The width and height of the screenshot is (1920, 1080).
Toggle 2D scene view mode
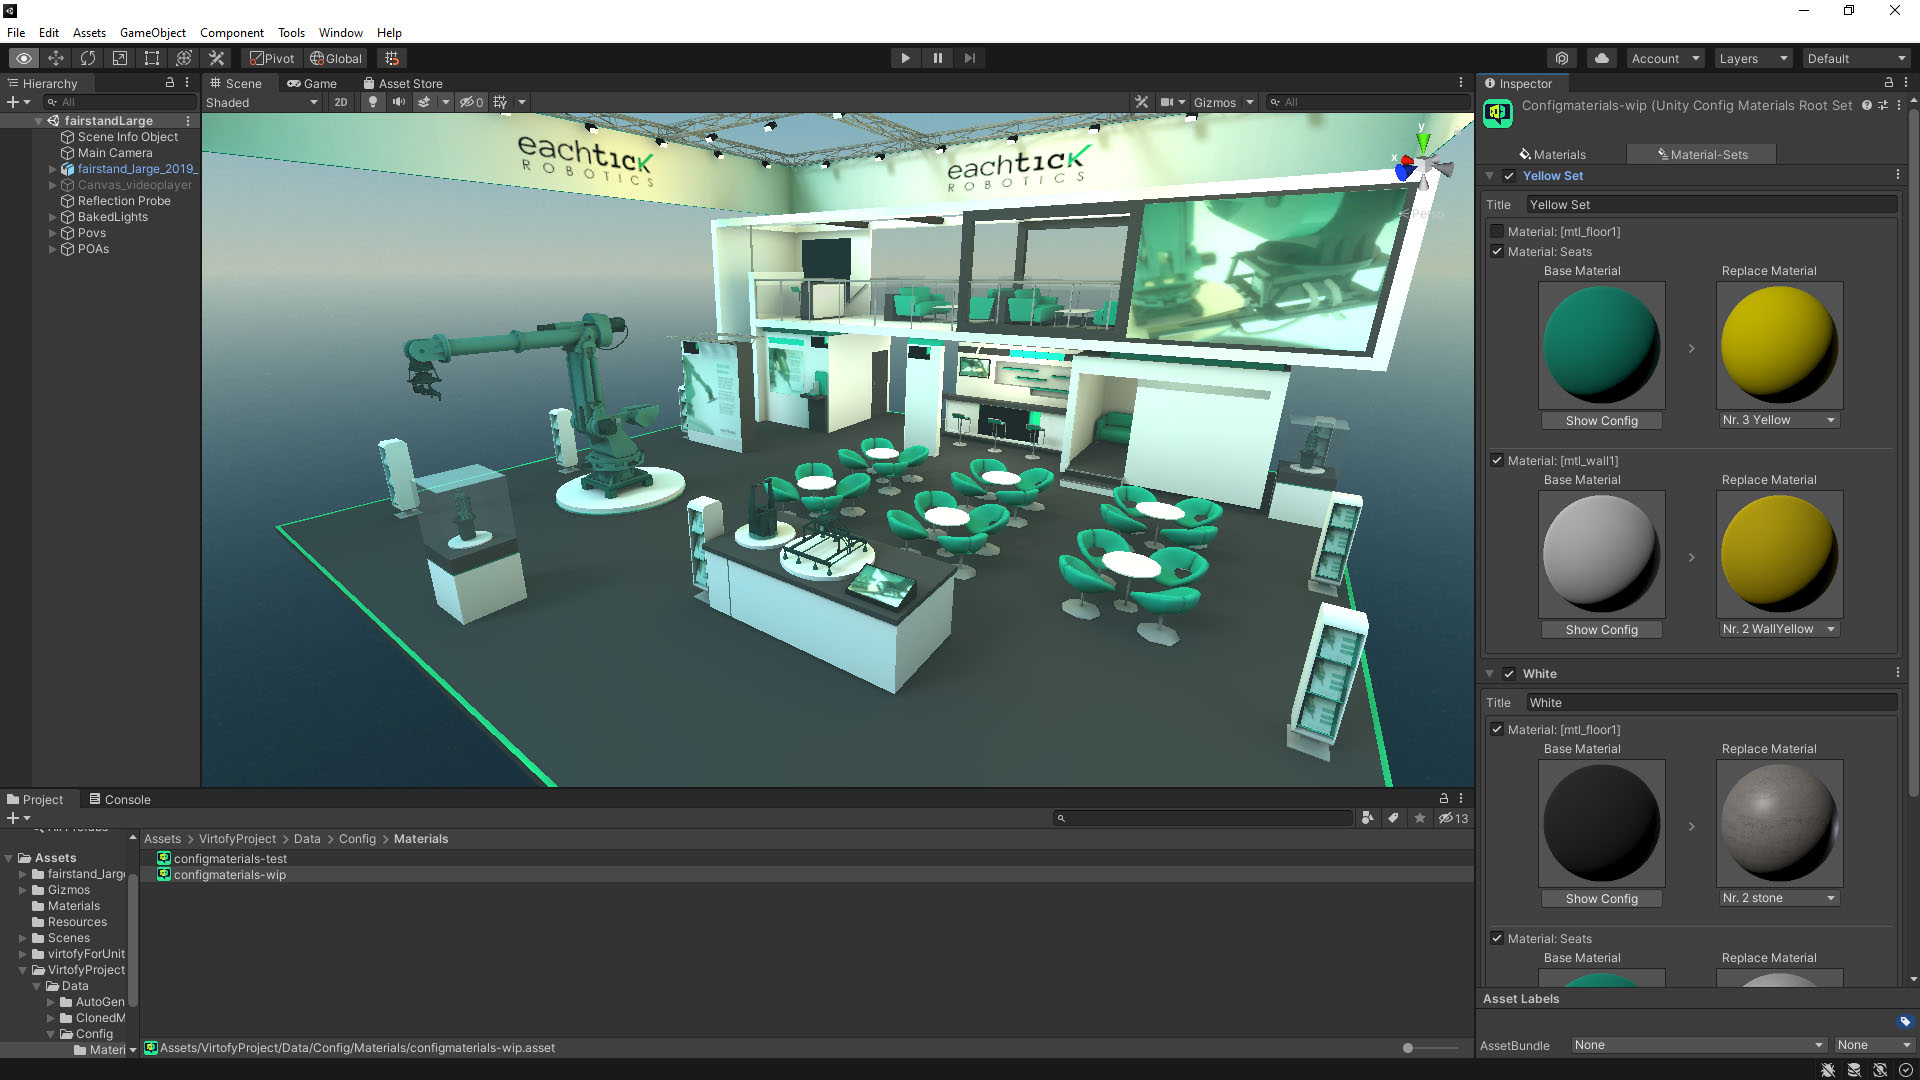pyautogui.click(x=341, y=102)
